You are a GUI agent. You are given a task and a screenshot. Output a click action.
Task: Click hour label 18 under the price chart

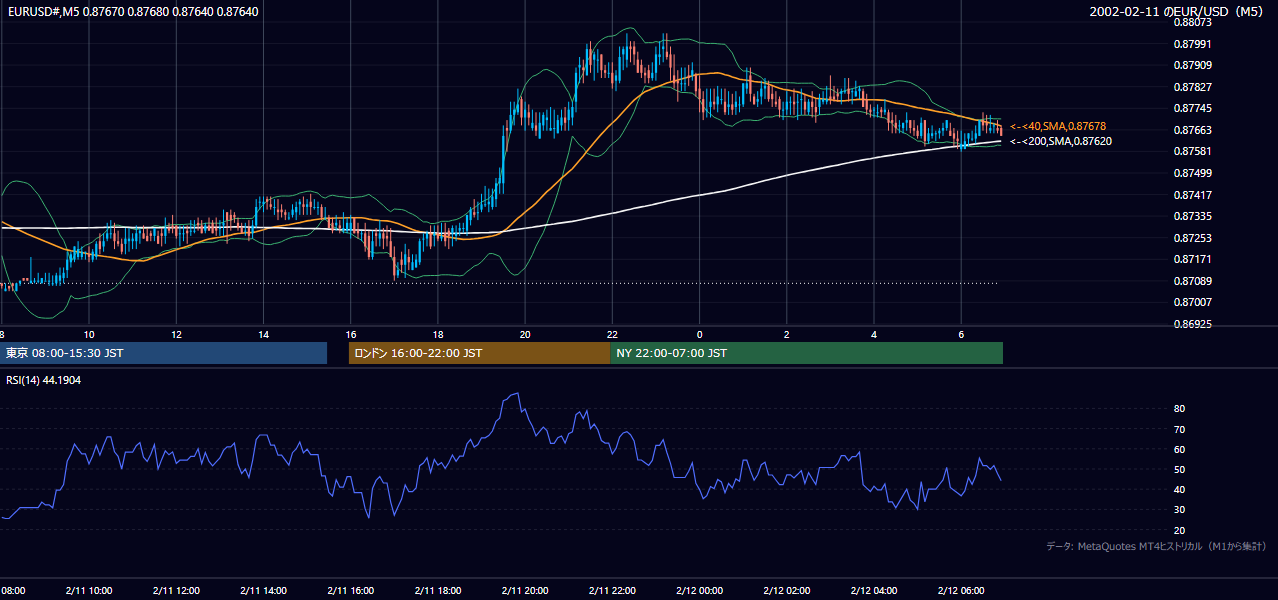[x=438, y=334]
